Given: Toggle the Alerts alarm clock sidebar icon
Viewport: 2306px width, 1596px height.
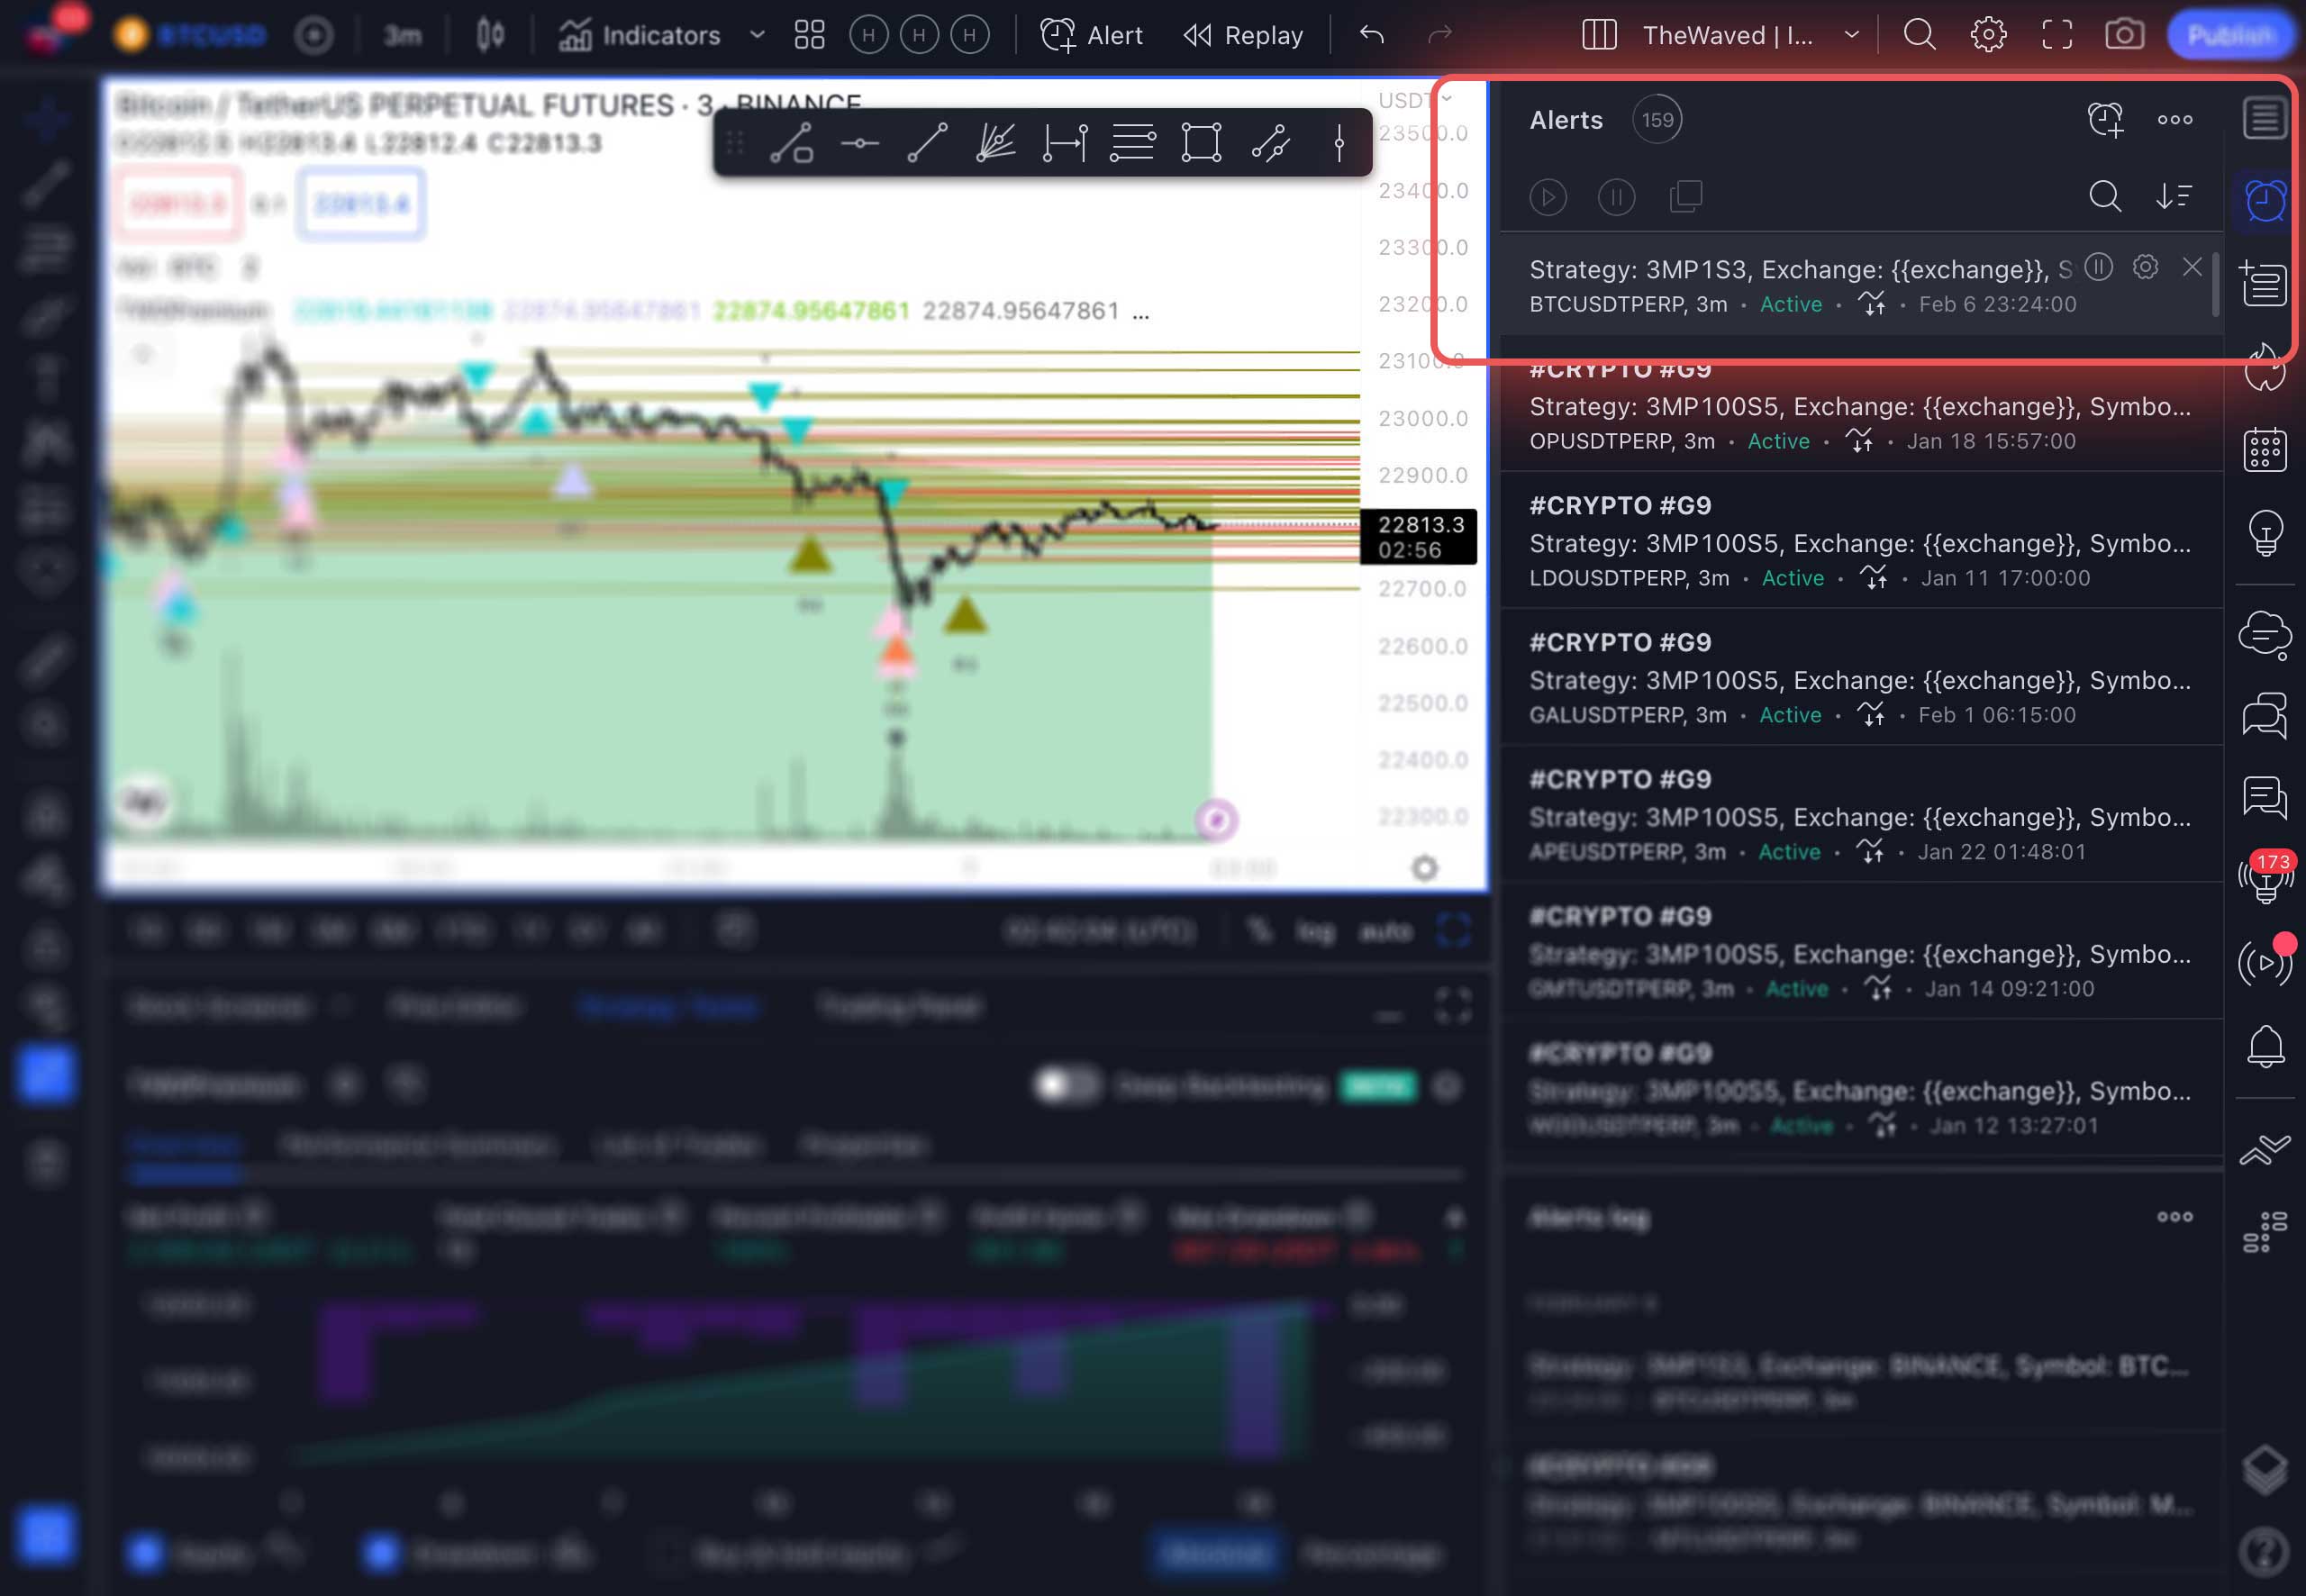Looking at the screenshot, I should (2265, 201).
